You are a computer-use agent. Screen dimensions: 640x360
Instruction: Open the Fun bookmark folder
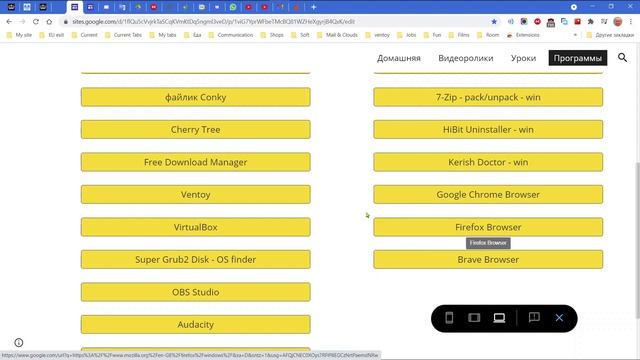[x=432, y=35]
